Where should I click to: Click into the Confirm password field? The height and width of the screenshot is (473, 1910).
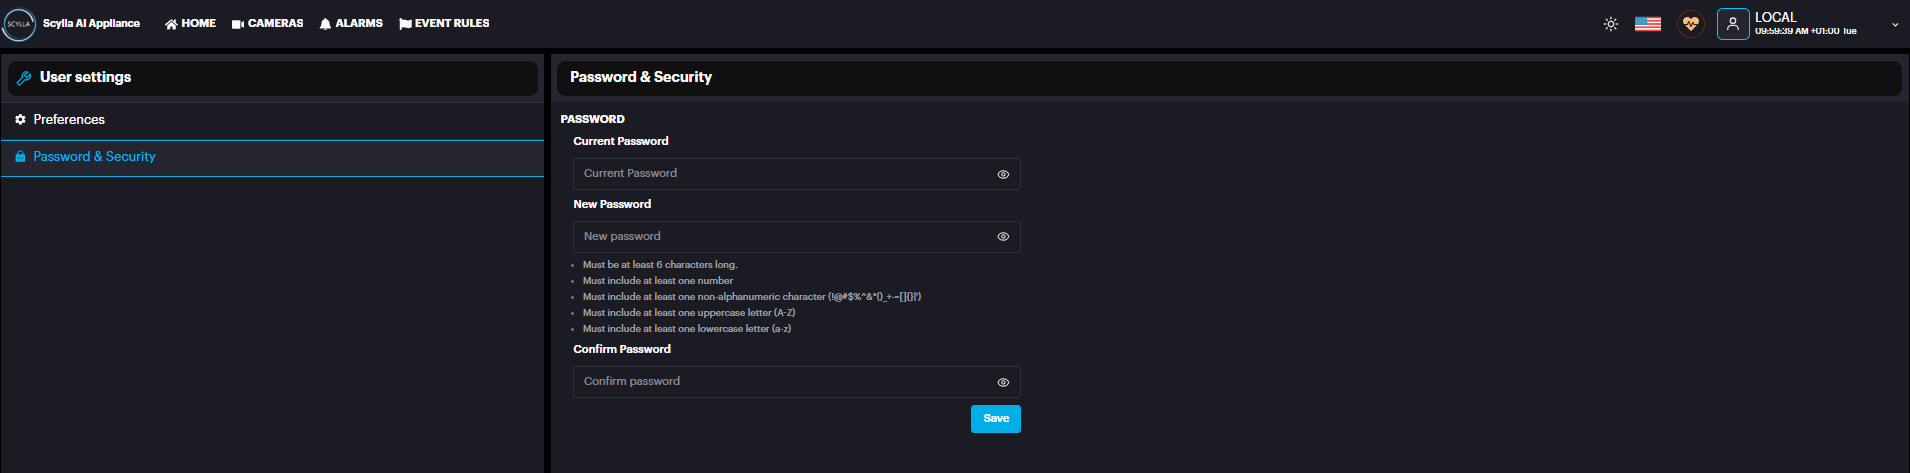780,382
